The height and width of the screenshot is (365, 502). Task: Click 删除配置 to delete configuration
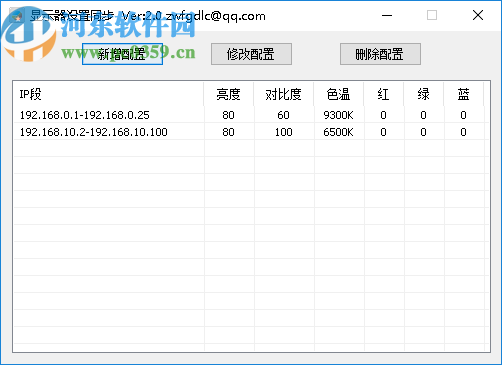click(x=380, y=54)
